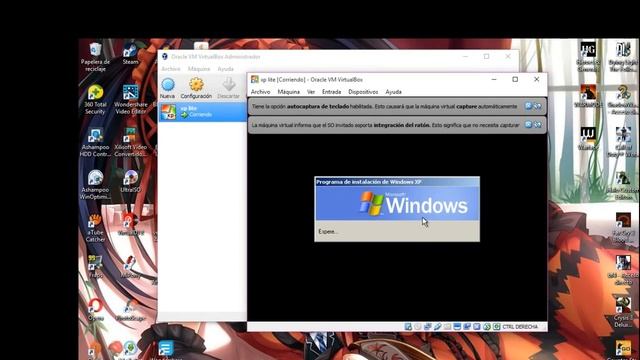640x360 pixels.
Task: Select the xp lite virtual machine entry
Action: point(202,111)
